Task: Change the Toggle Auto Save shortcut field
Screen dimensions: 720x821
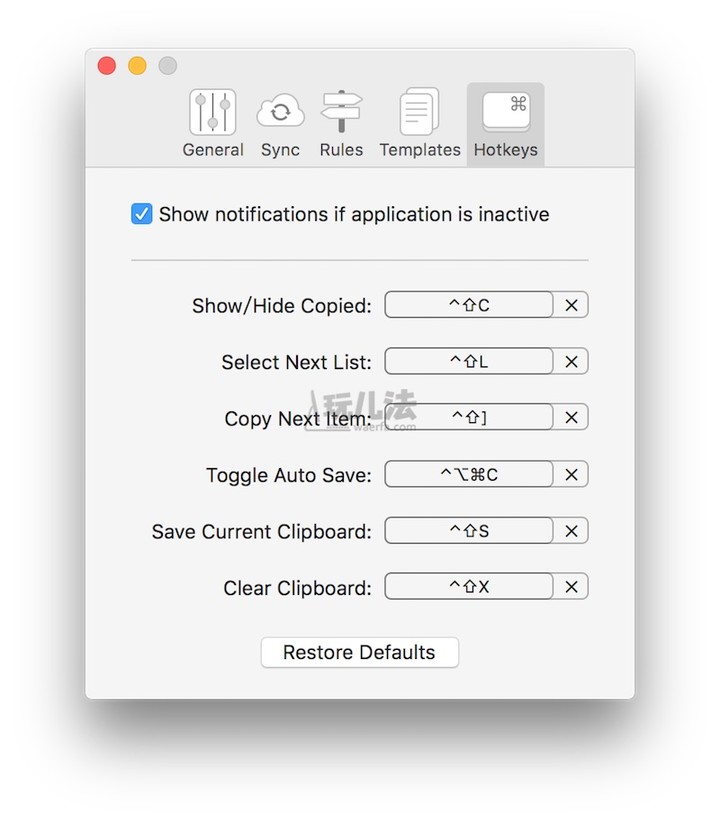Action: point(469,475)
